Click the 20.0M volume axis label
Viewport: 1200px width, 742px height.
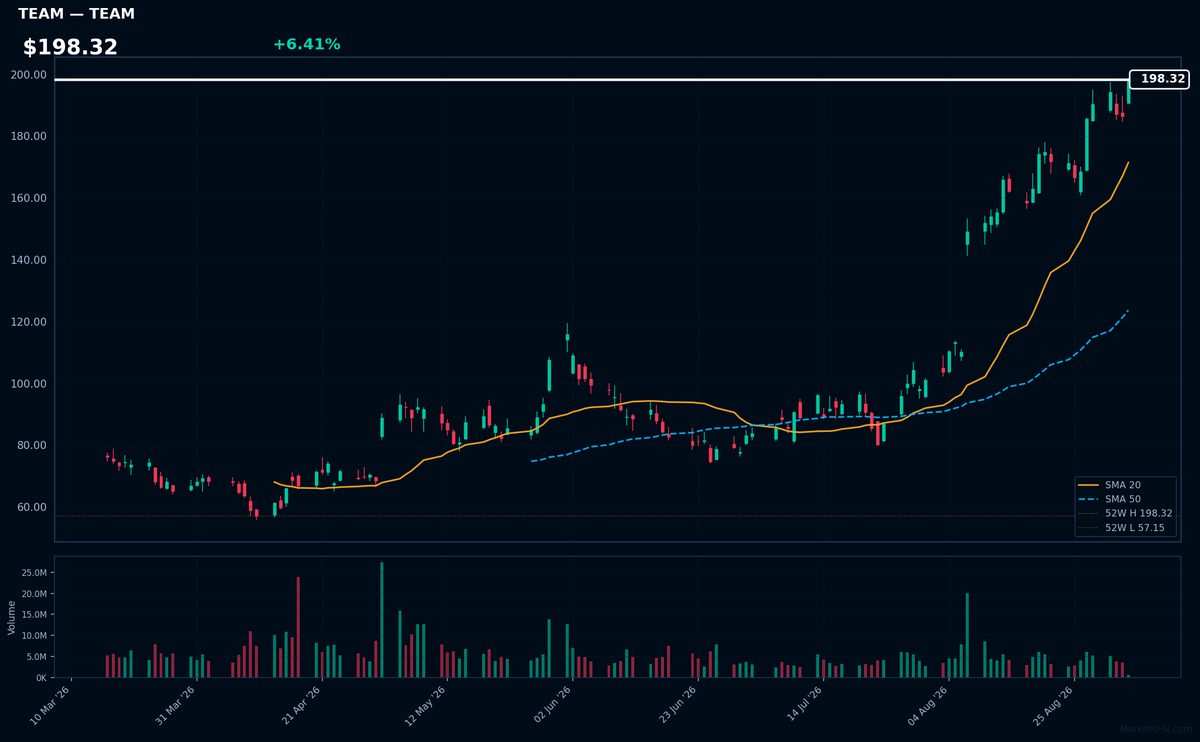[32, 594]
